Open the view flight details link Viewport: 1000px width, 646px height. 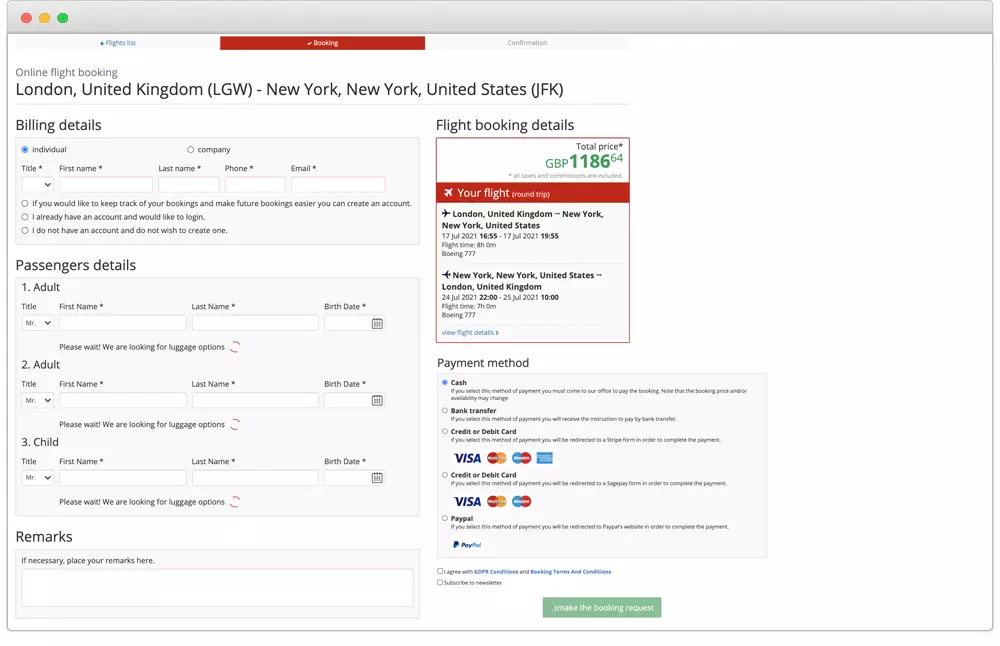tap(466, 331)
